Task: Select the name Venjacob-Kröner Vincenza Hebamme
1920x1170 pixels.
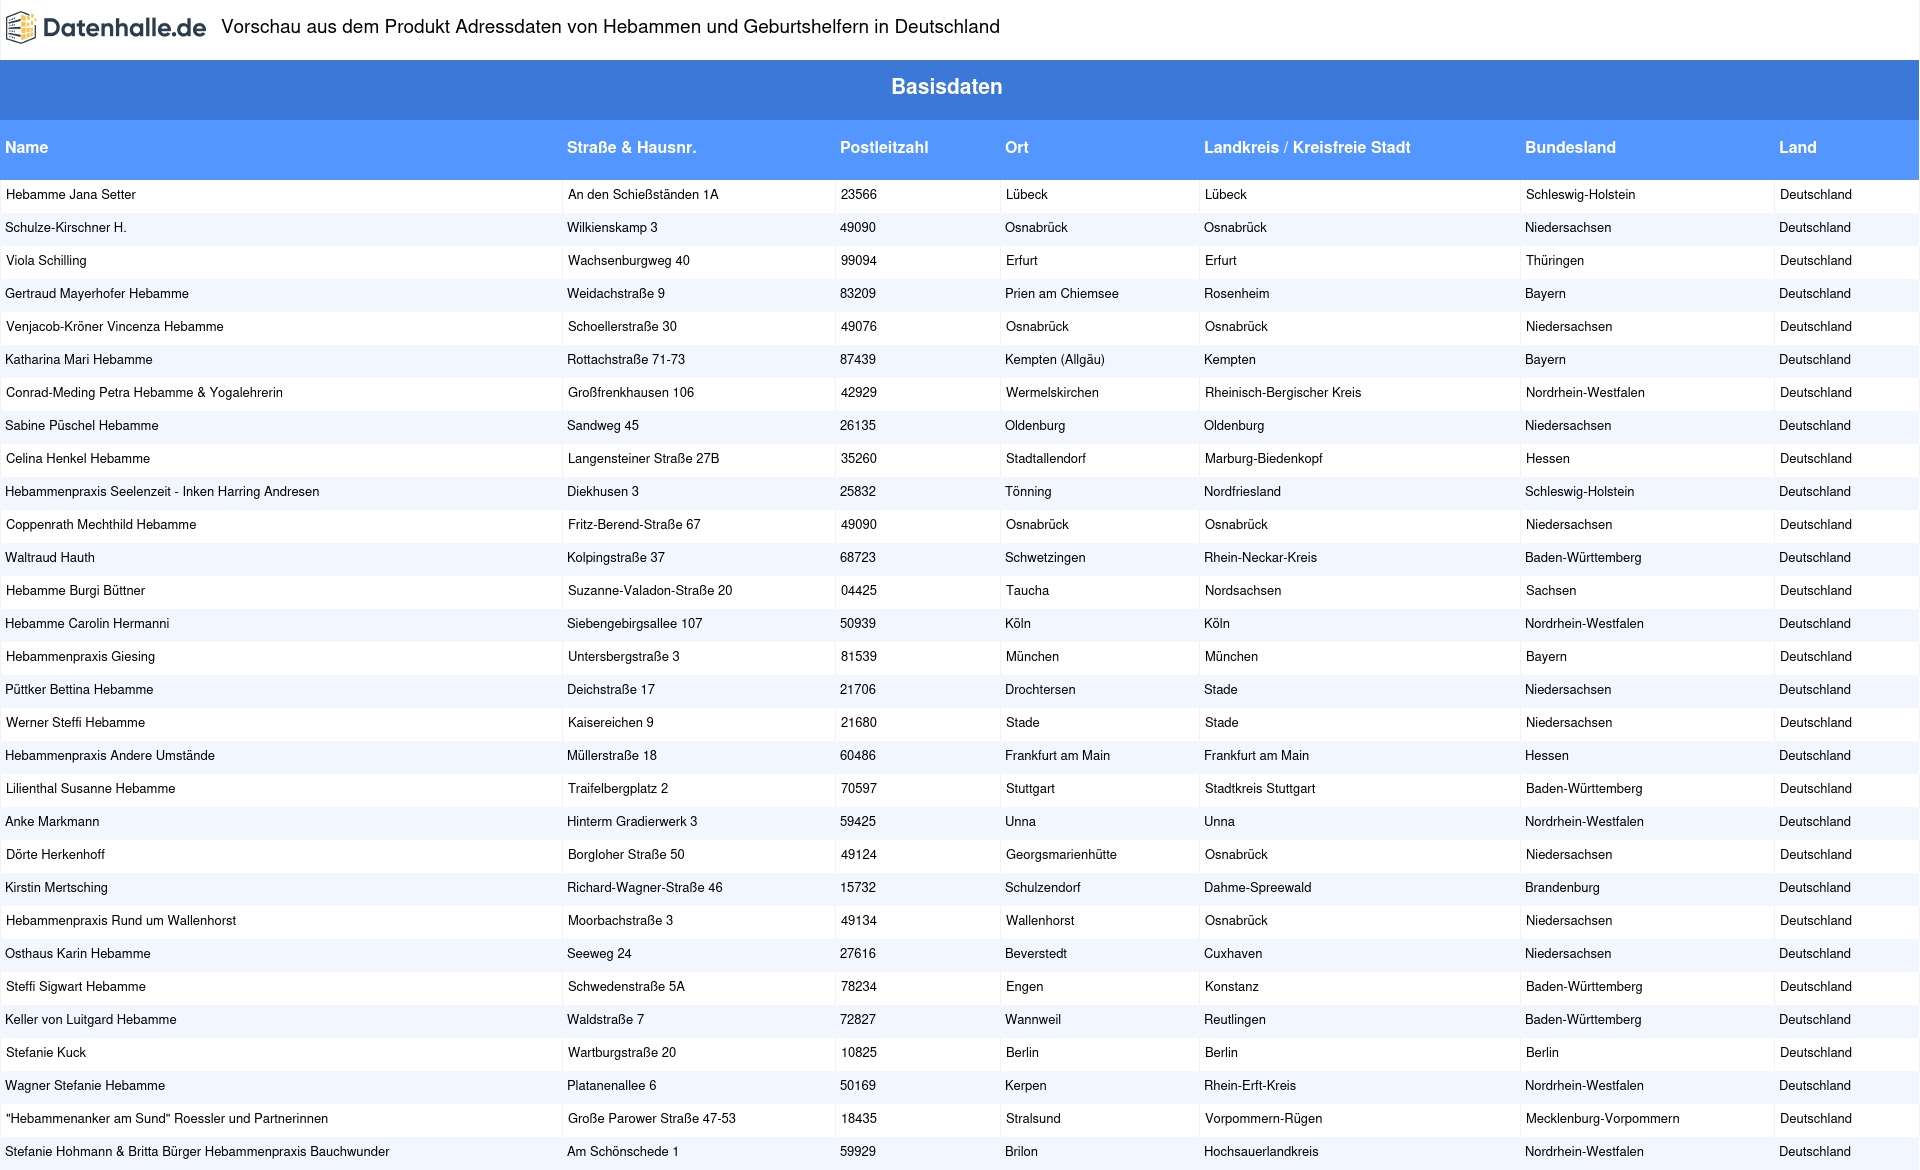Action: click(x=115, y=327)
